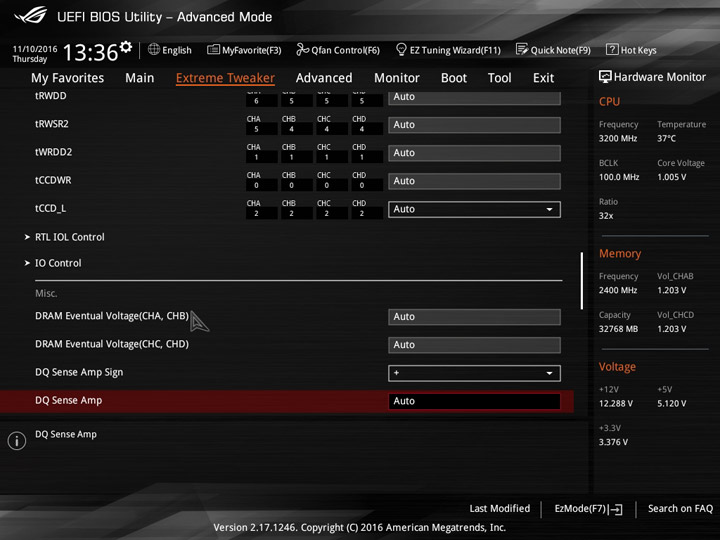Click the 11/10/2016 date text
The image size is (720, 540).
(x=35, y=49)
